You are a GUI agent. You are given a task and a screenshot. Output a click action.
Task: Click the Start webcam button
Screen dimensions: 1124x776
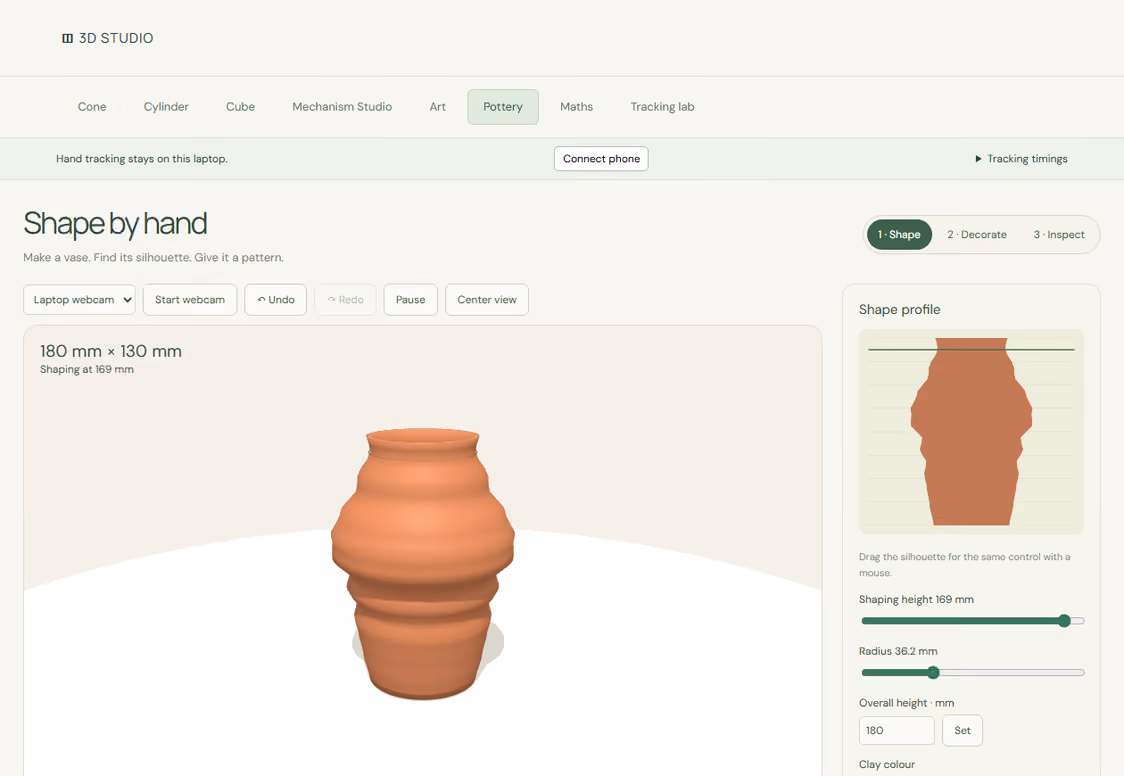pyautogui.click(x=190, y=300)
